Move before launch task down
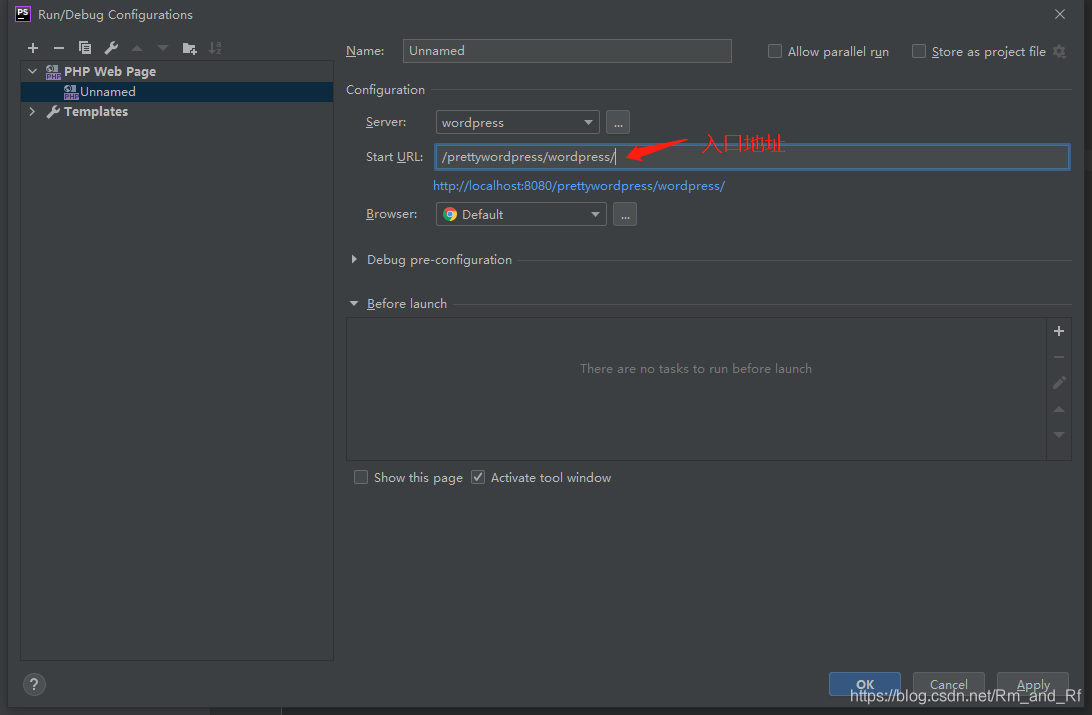The height and width of the screenshot is (715, 1092). (1059, 435)
